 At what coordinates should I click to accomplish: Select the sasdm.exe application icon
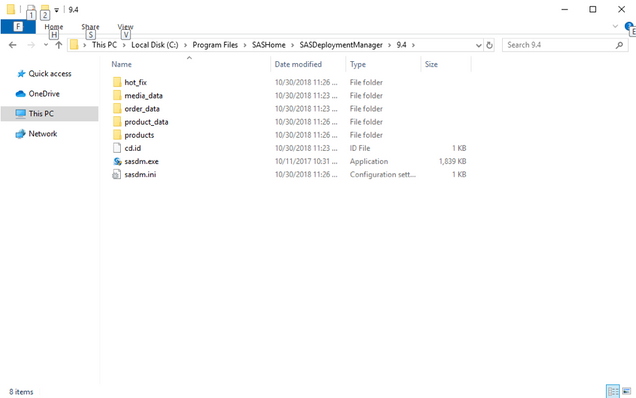tap(117, 161)
